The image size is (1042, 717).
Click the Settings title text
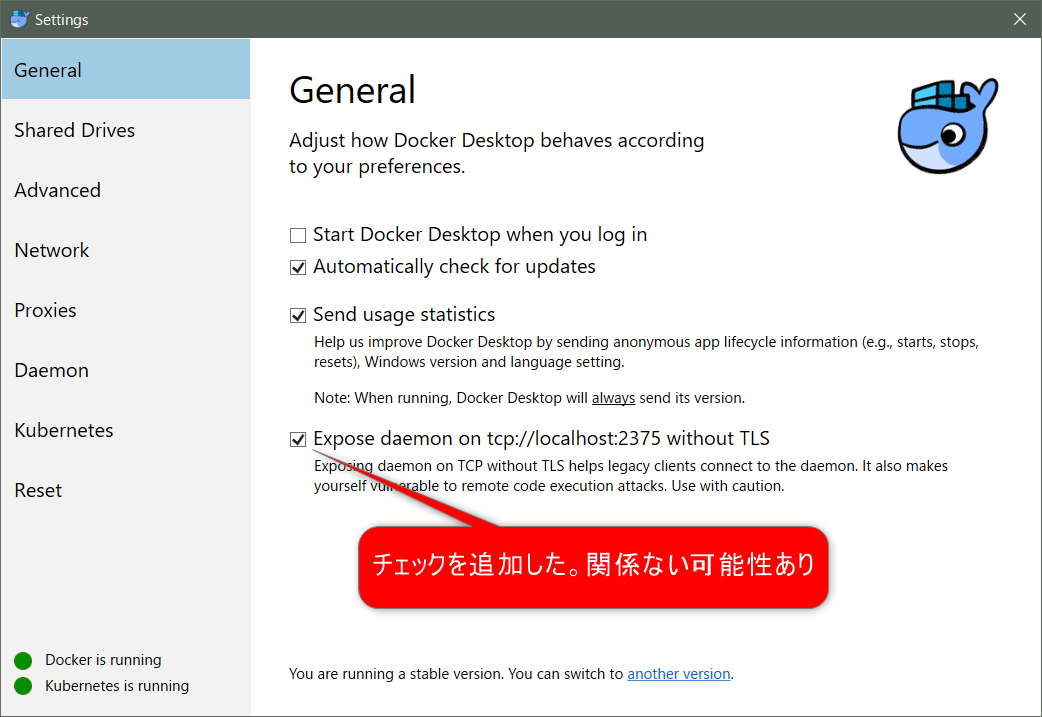pos(61,20)
